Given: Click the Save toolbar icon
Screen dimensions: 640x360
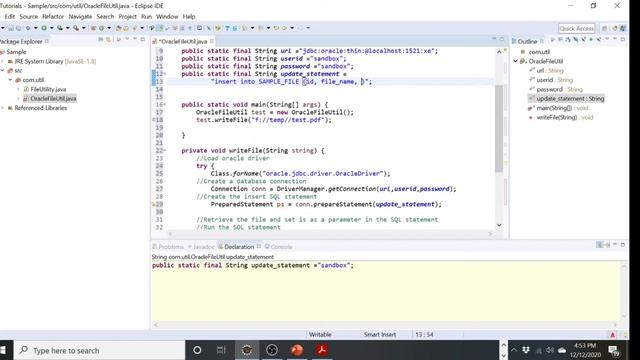Looking at the screenshot, I should 10,28.
